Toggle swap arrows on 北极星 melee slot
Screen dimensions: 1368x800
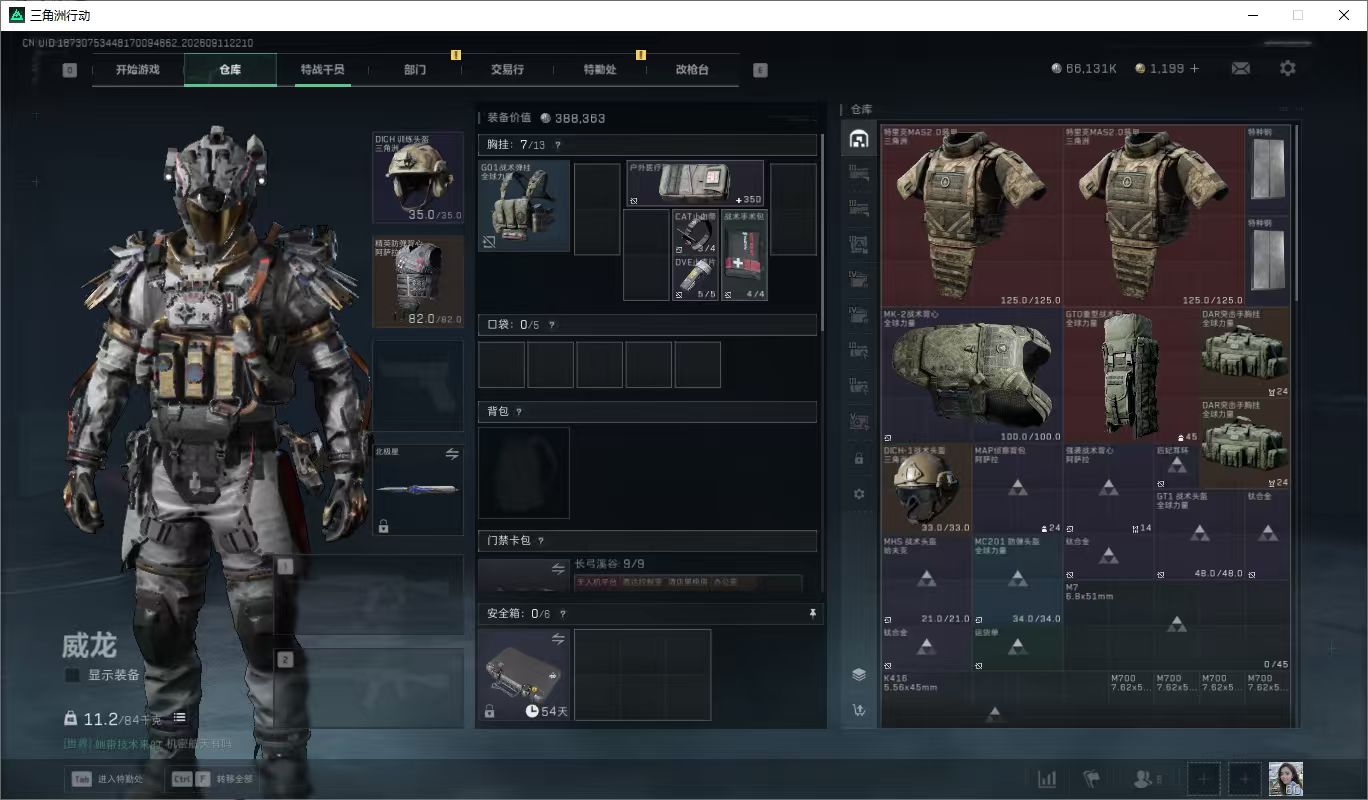452,454
